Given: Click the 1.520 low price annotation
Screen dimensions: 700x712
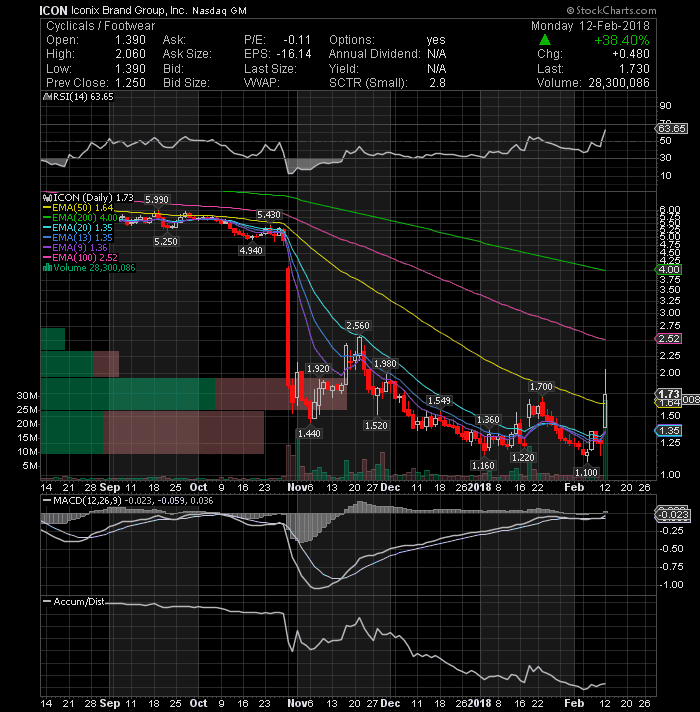Looking at the screenshot, I should click(376, 425).
